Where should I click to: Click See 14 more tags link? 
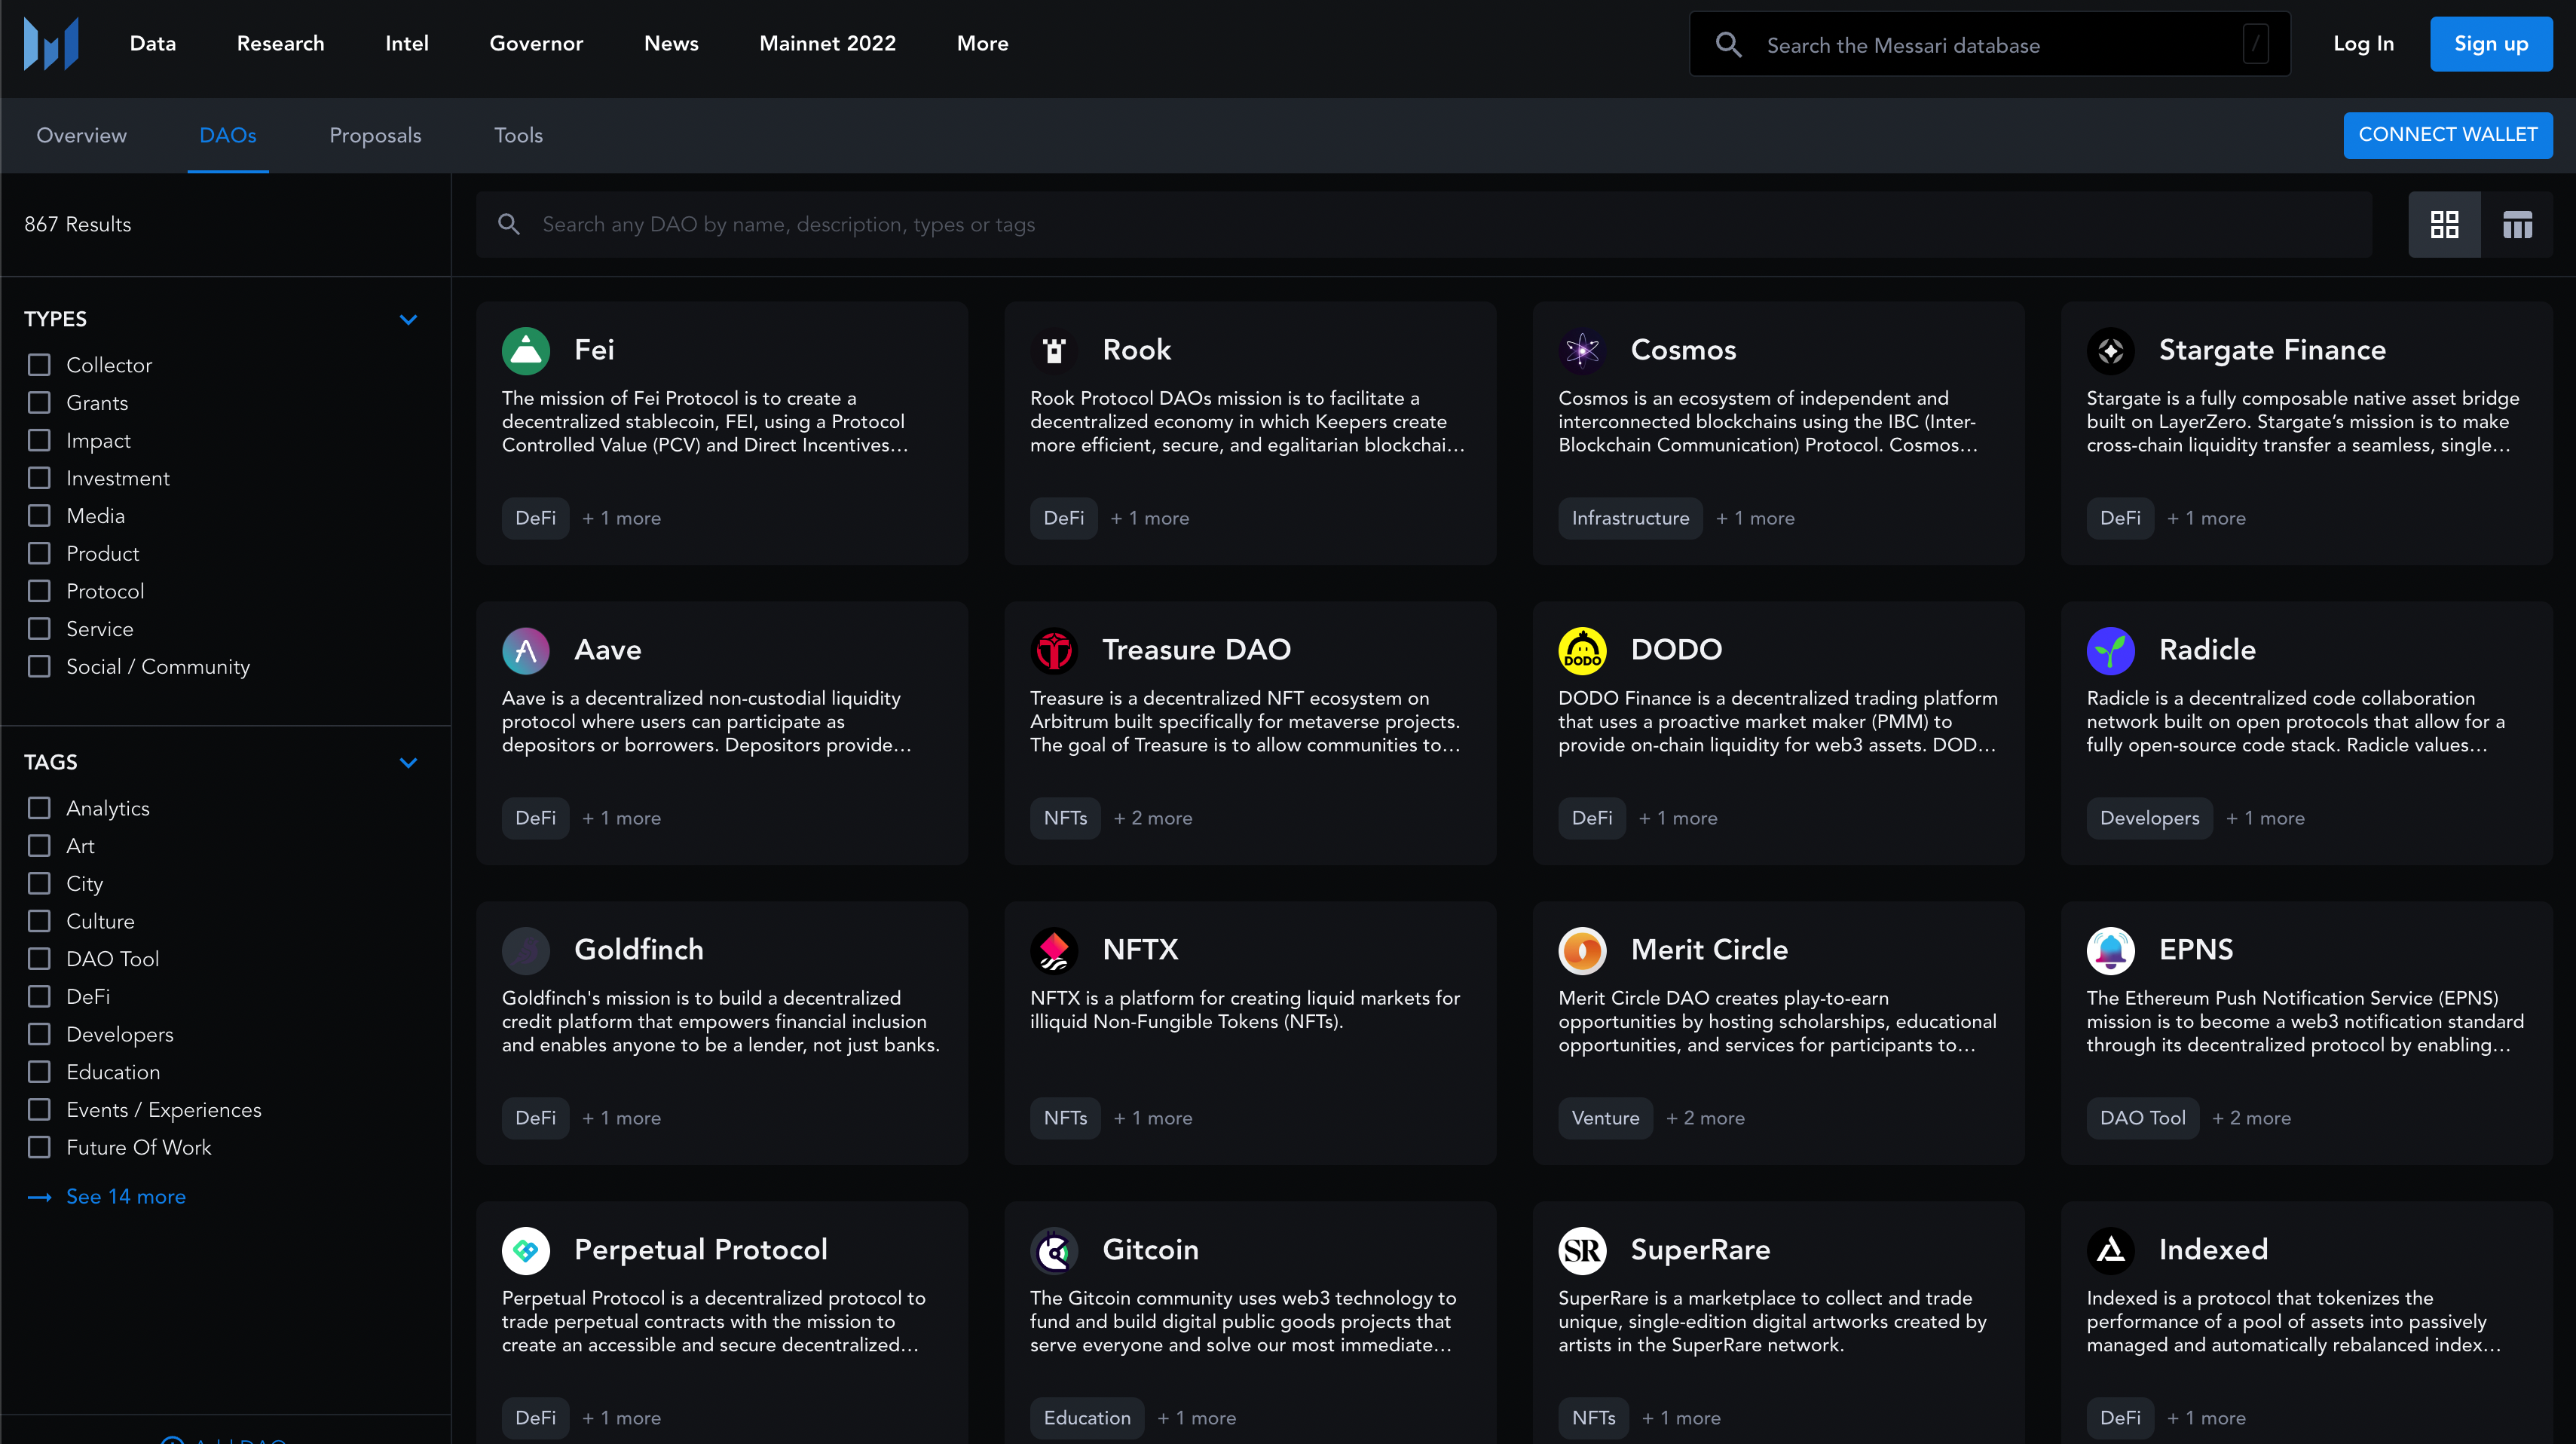coord(126,1197)
